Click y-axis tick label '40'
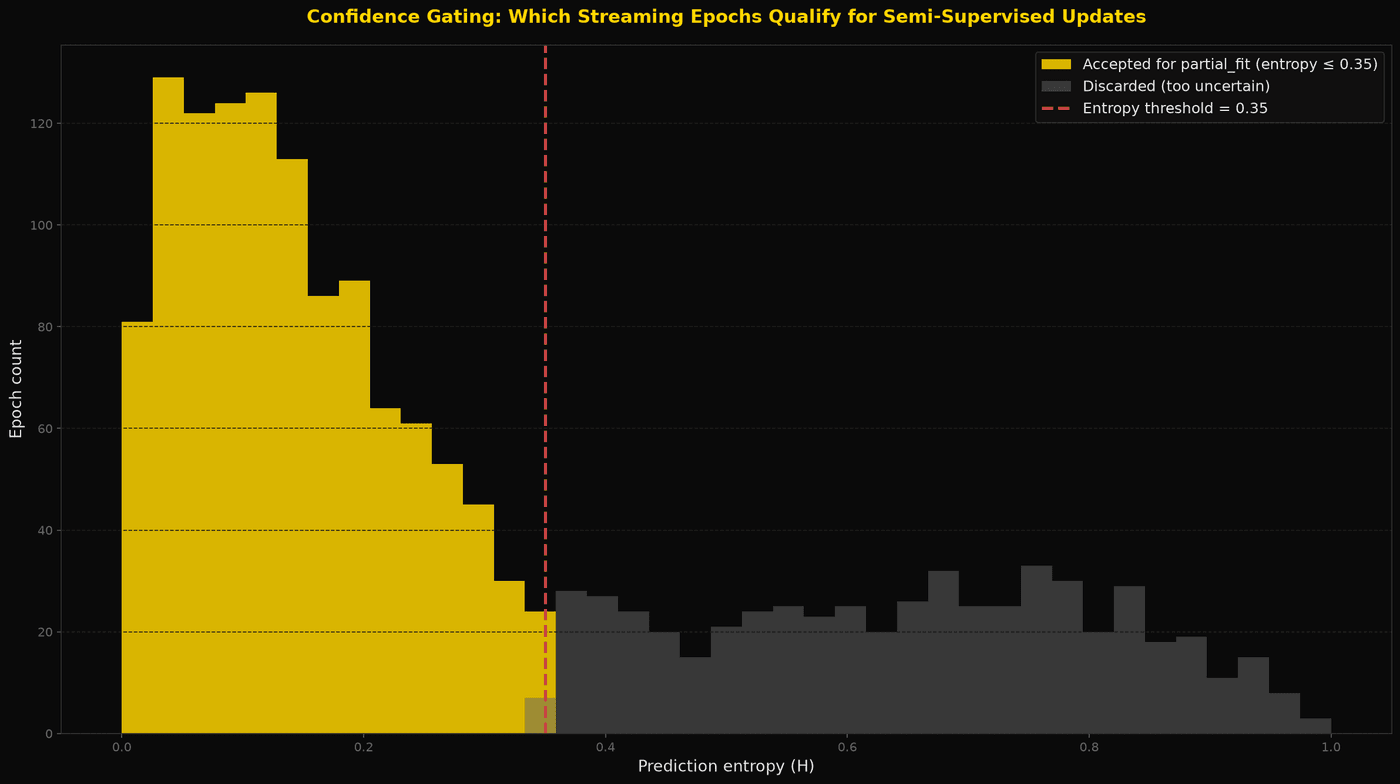 (x=45, y=531)
